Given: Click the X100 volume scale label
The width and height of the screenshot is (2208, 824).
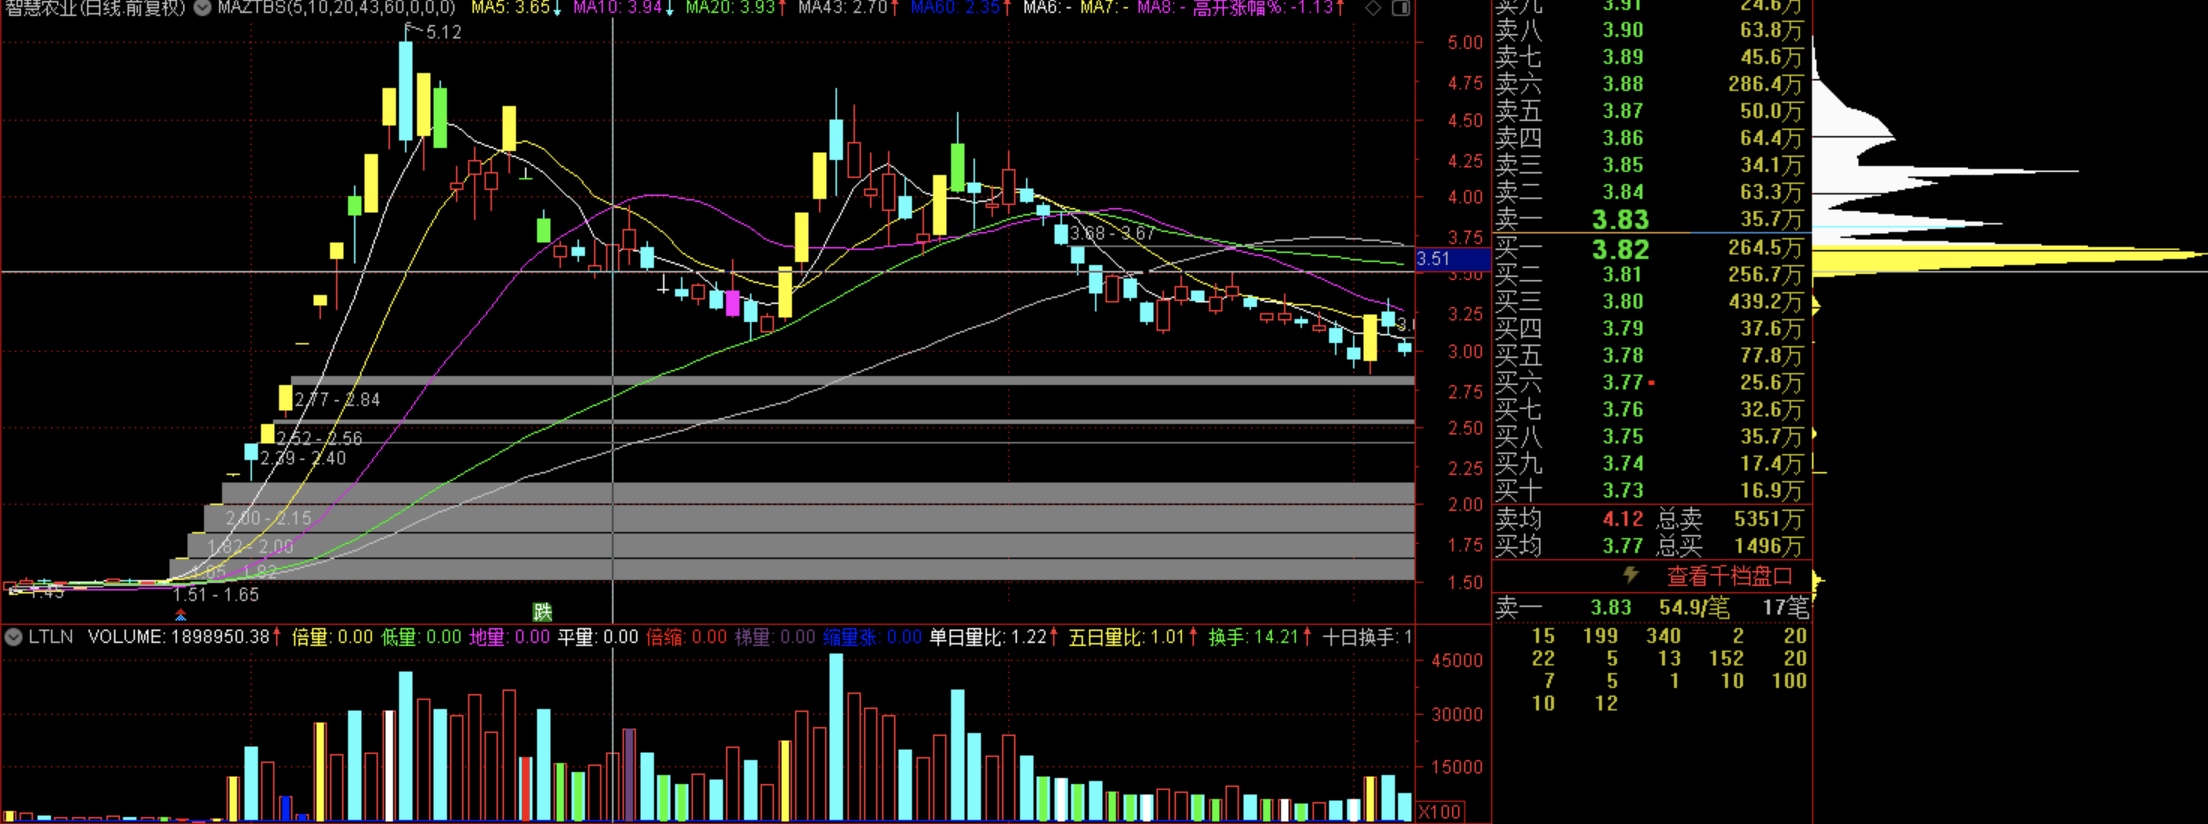Looking at the screenshot, I should pos(1439,811).
